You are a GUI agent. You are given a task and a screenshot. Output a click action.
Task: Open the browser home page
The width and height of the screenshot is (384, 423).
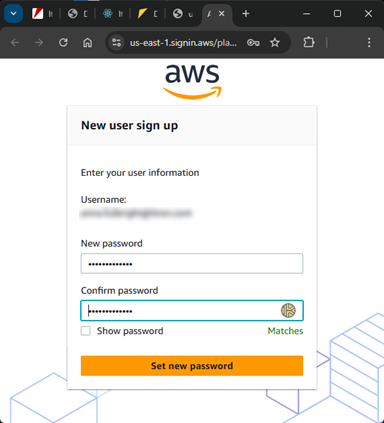87,43
